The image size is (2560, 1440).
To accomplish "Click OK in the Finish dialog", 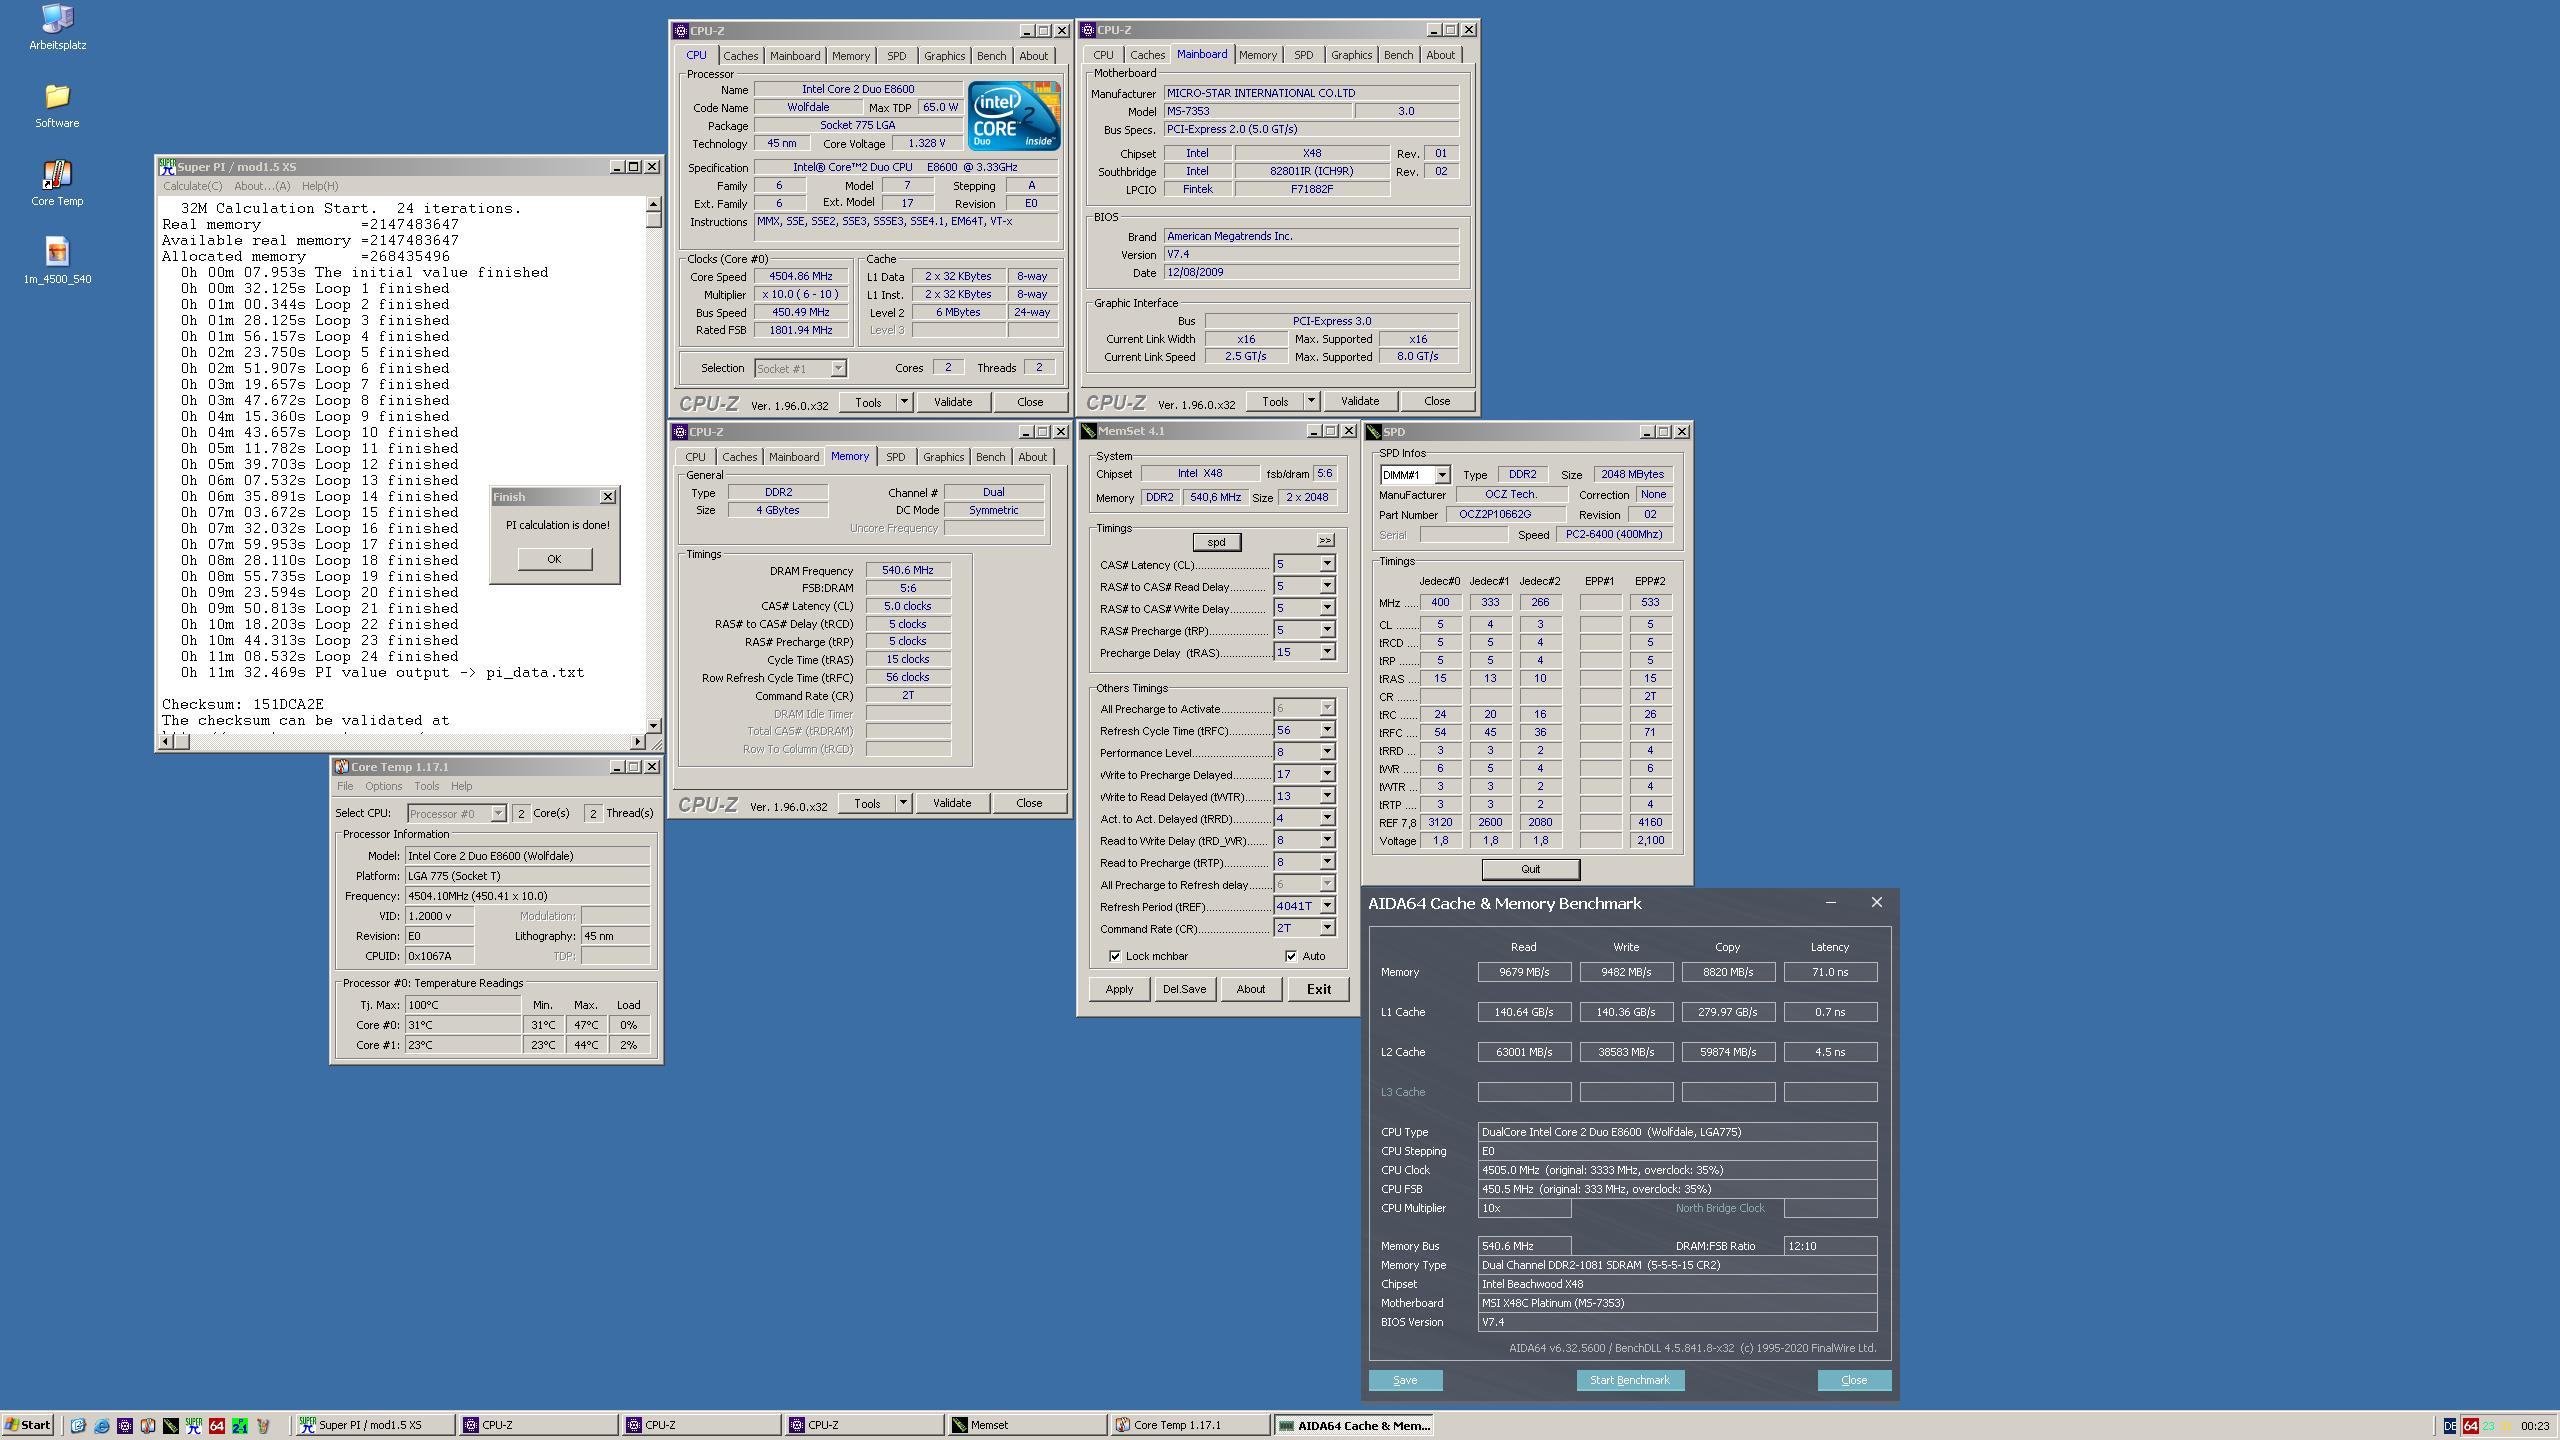I will coord(554,559).
